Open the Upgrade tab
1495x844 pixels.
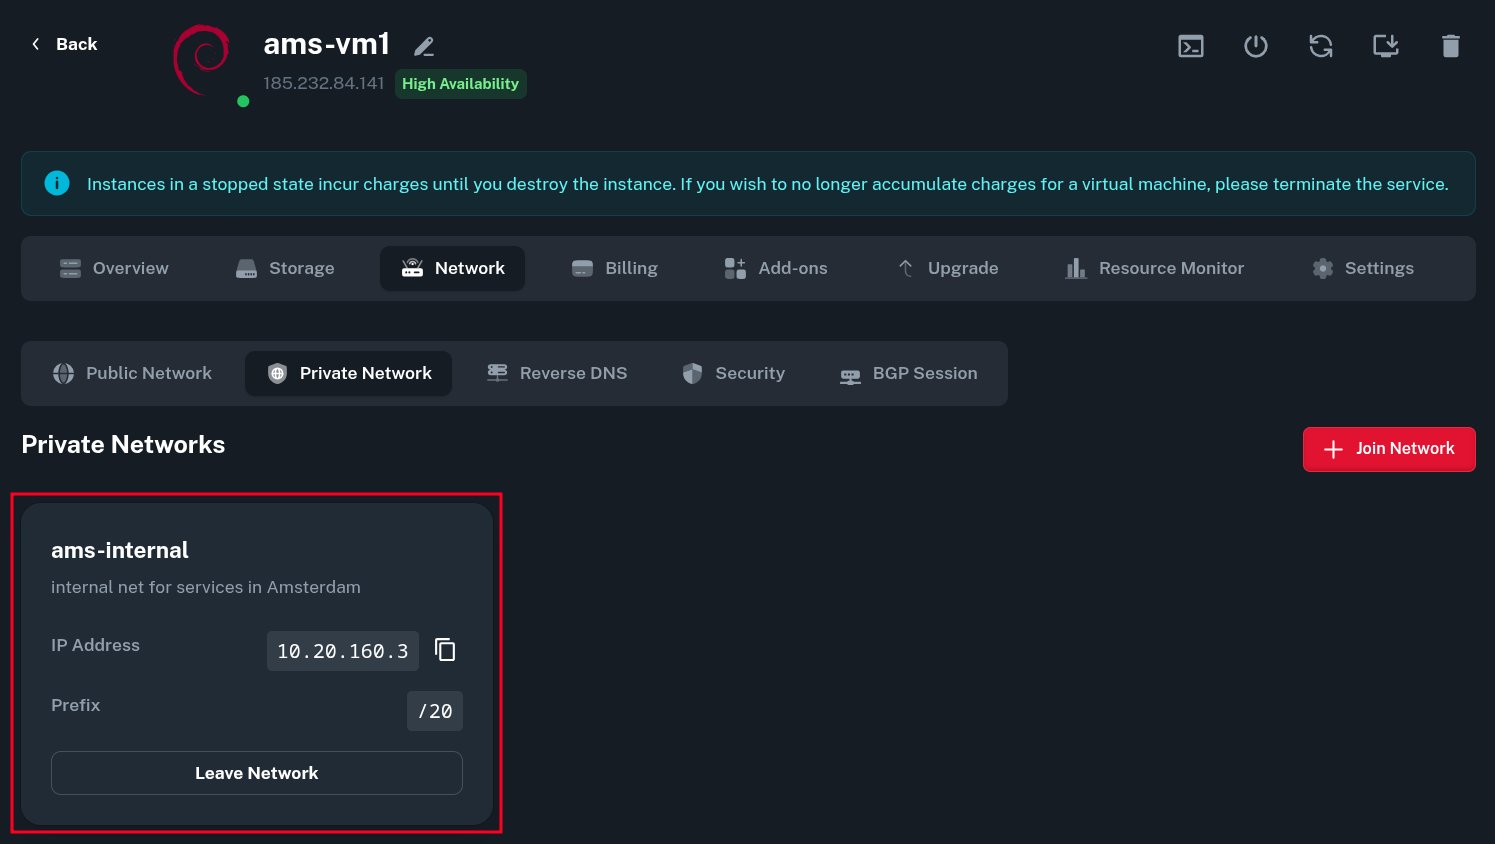click(x=947, y=268)
